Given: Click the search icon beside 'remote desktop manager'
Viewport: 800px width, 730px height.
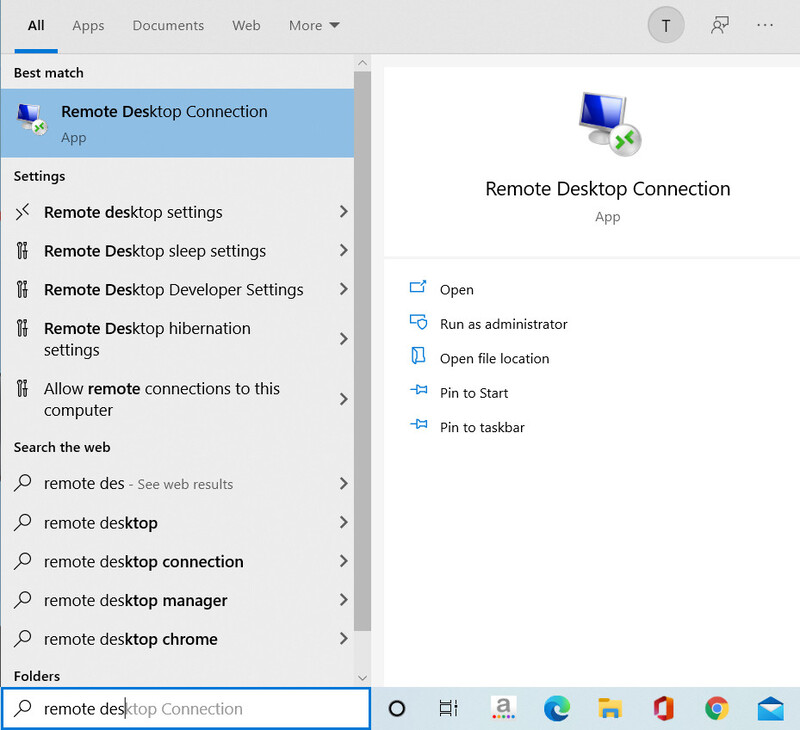Looking at the screenshot, I should click(x=23, y=599).
